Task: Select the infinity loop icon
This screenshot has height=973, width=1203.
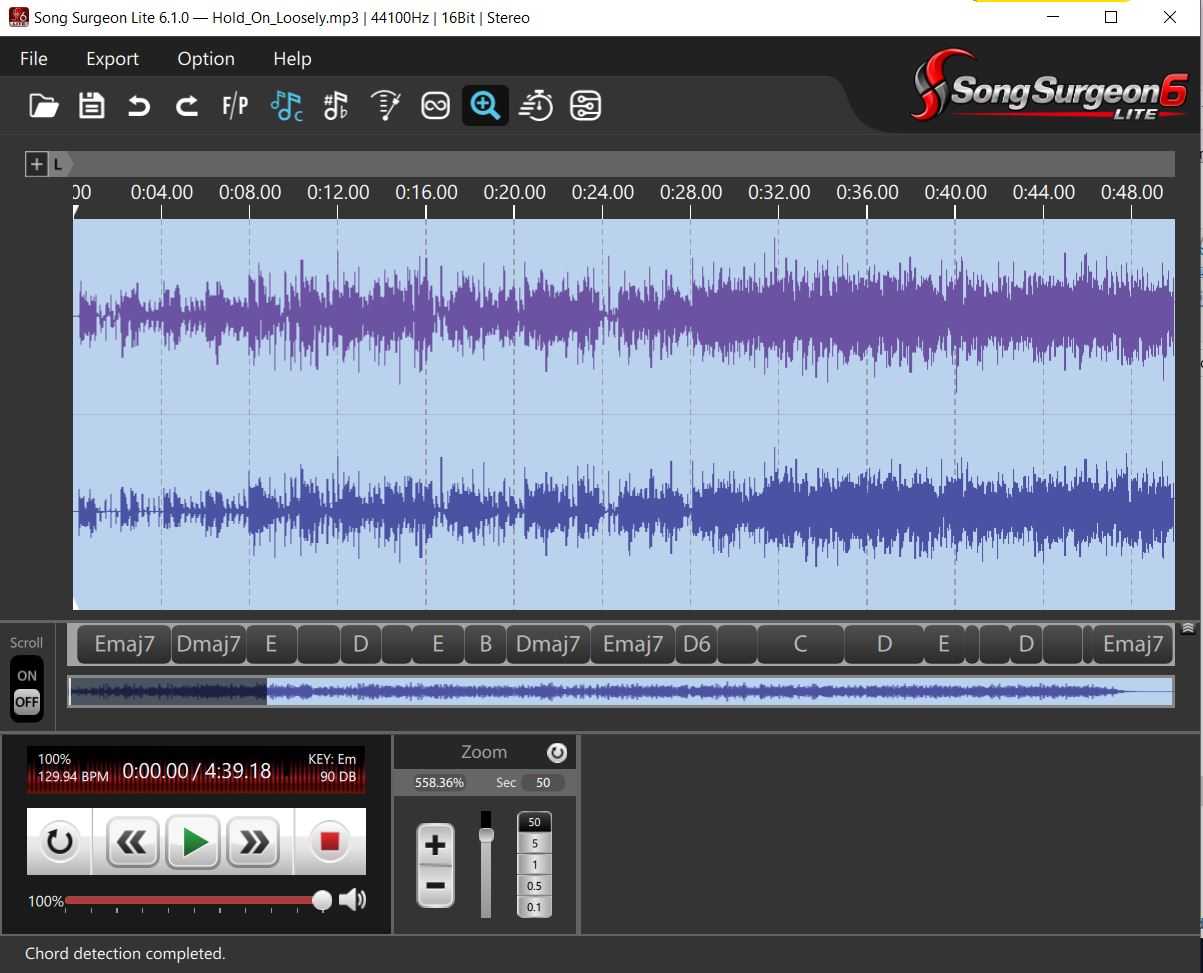Action: click(x=435, y=105)
